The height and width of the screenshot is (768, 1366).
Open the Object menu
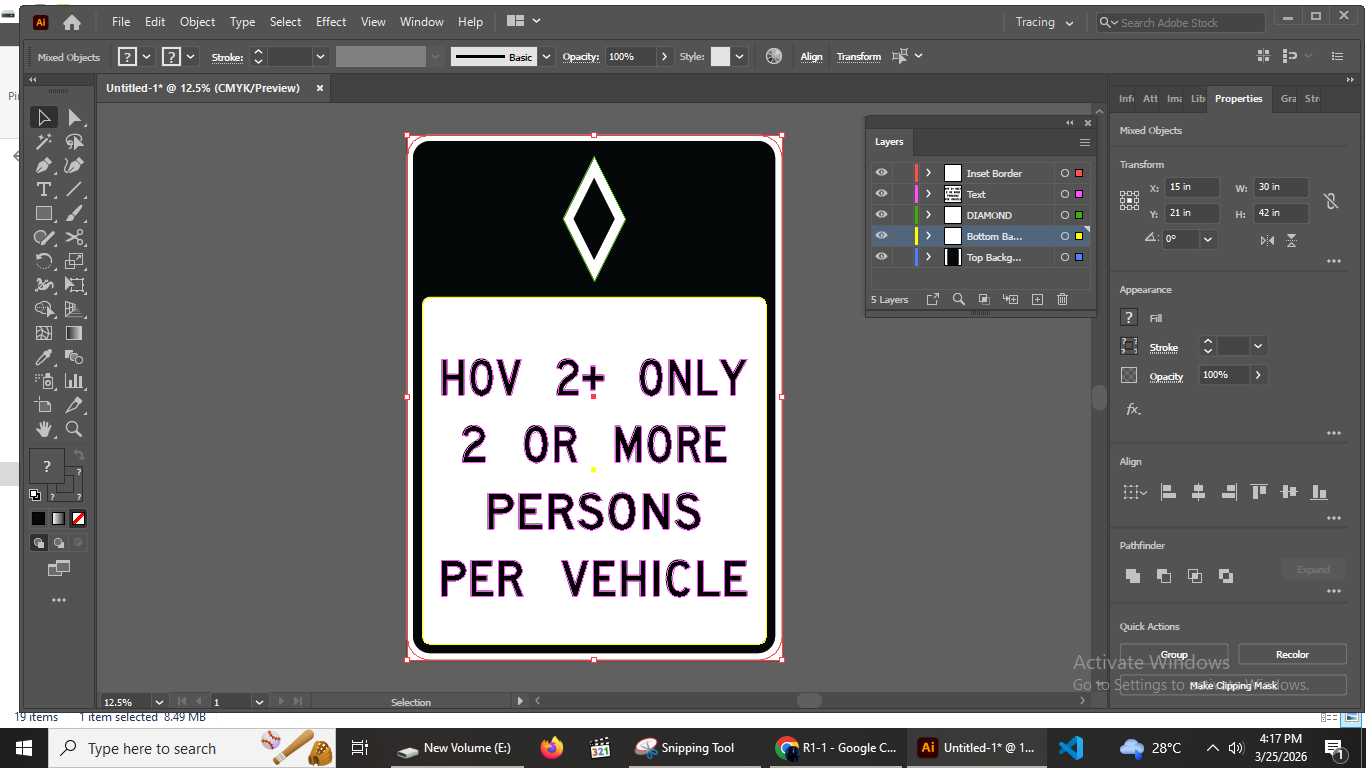(x=197, y=22)
